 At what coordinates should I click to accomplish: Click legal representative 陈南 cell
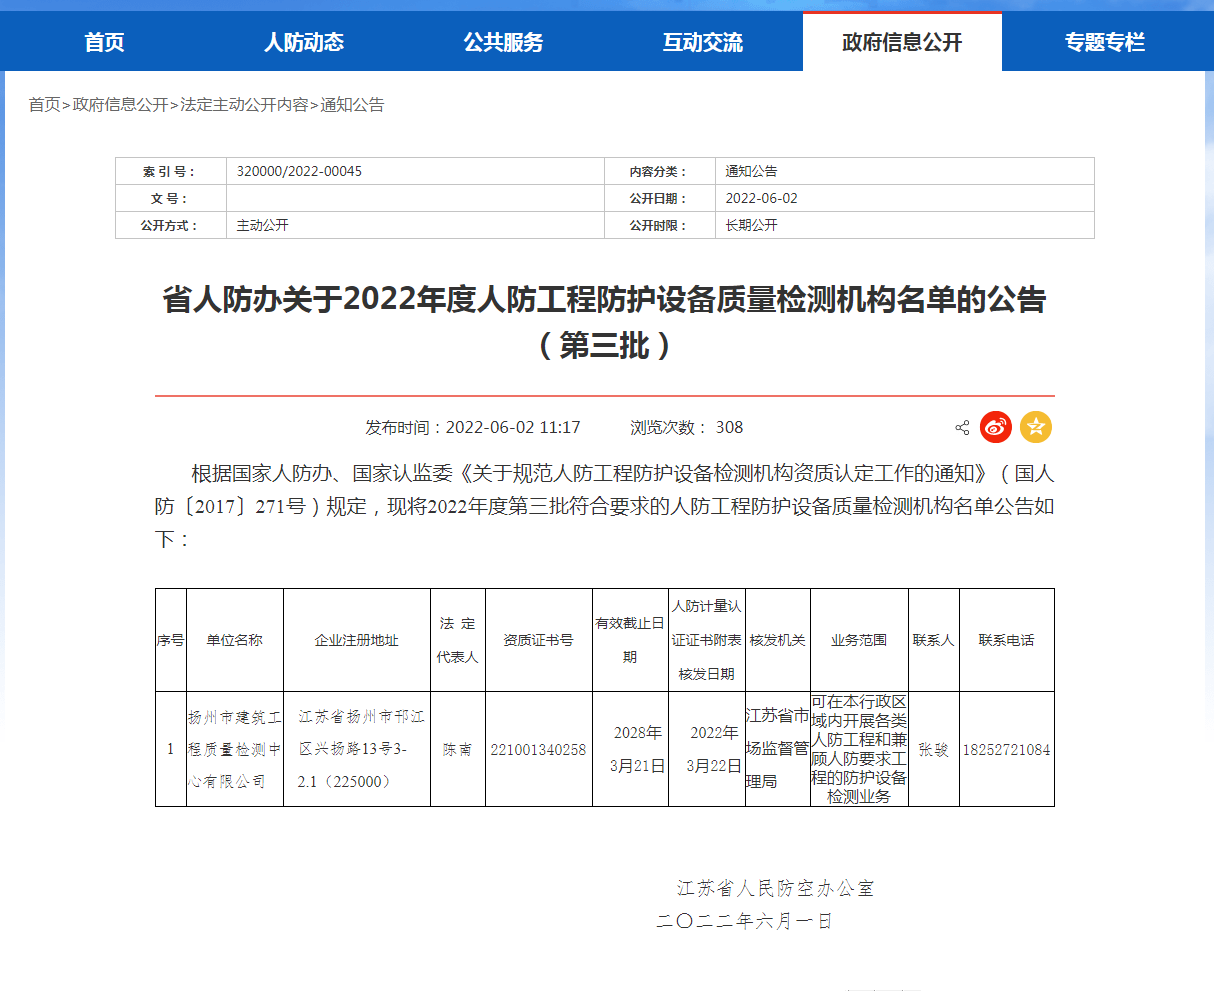click(458, 749)
